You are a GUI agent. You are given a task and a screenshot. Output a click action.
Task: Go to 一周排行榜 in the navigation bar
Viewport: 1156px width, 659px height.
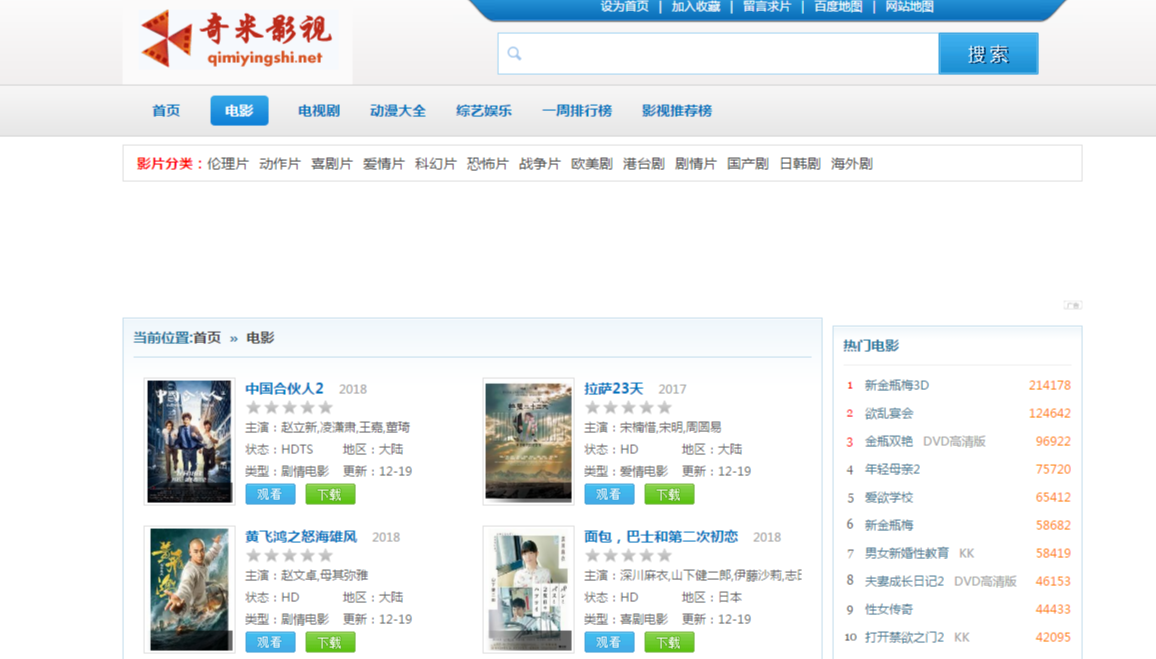[x=577, y=111]
